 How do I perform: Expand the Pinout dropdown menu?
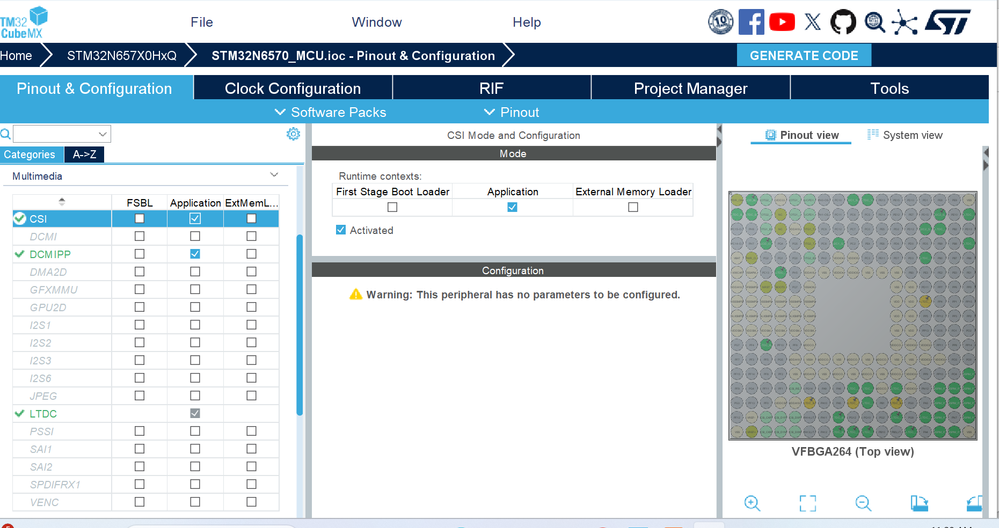coord(512,112)
